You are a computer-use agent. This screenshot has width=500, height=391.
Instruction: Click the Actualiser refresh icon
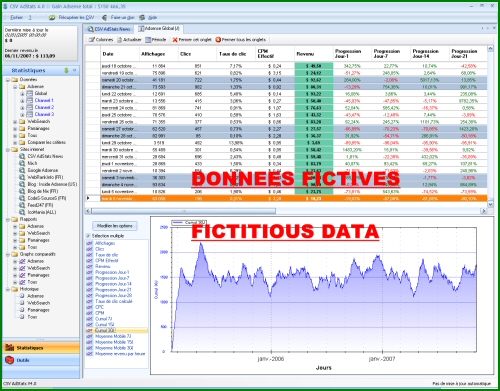point(119,40)
